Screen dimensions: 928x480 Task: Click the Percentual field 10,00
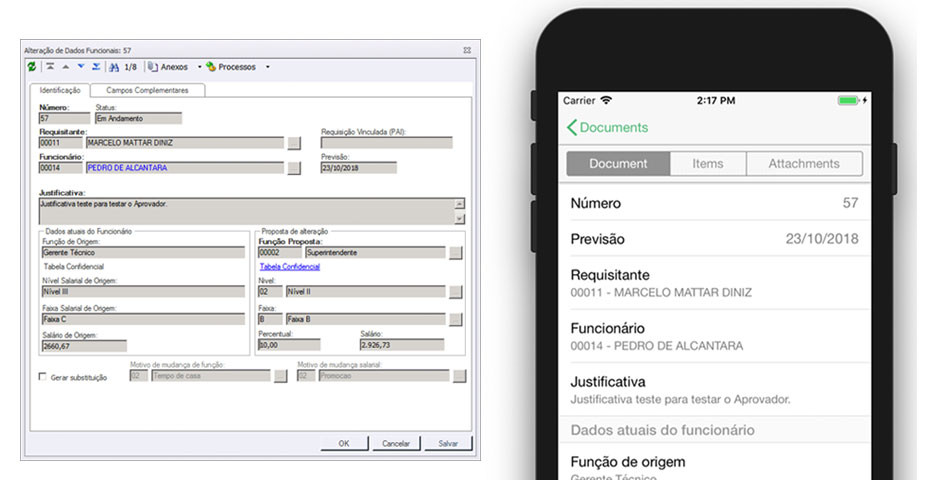point(289,345)
